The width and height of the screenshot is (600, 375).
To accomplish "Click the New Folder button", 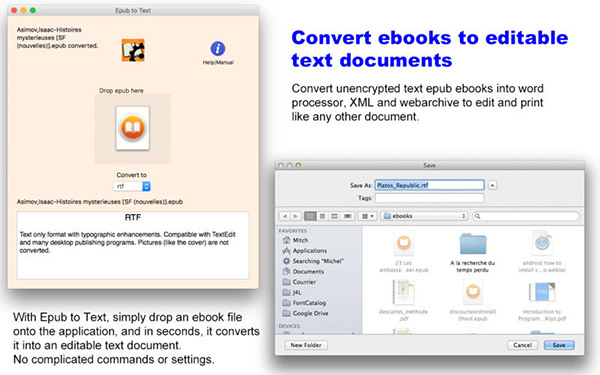I will (306, 345).
